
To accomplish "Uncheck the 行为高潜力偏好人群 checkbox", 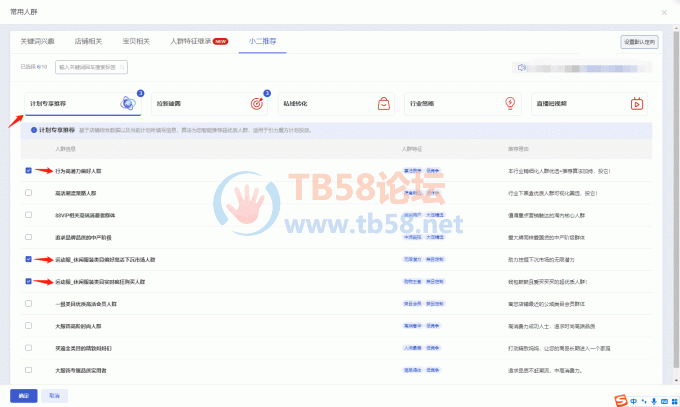I will 29,171.
